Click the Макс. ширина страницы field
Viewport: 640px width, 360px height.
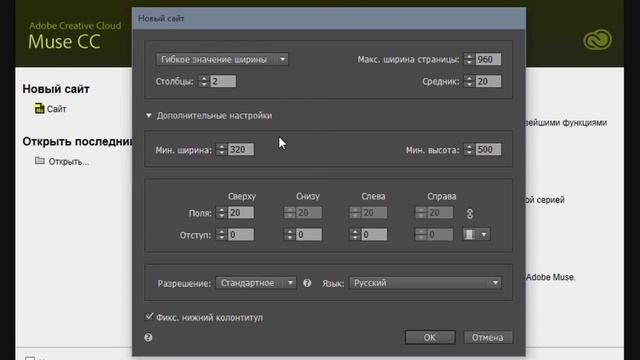[x=488, y=59]
